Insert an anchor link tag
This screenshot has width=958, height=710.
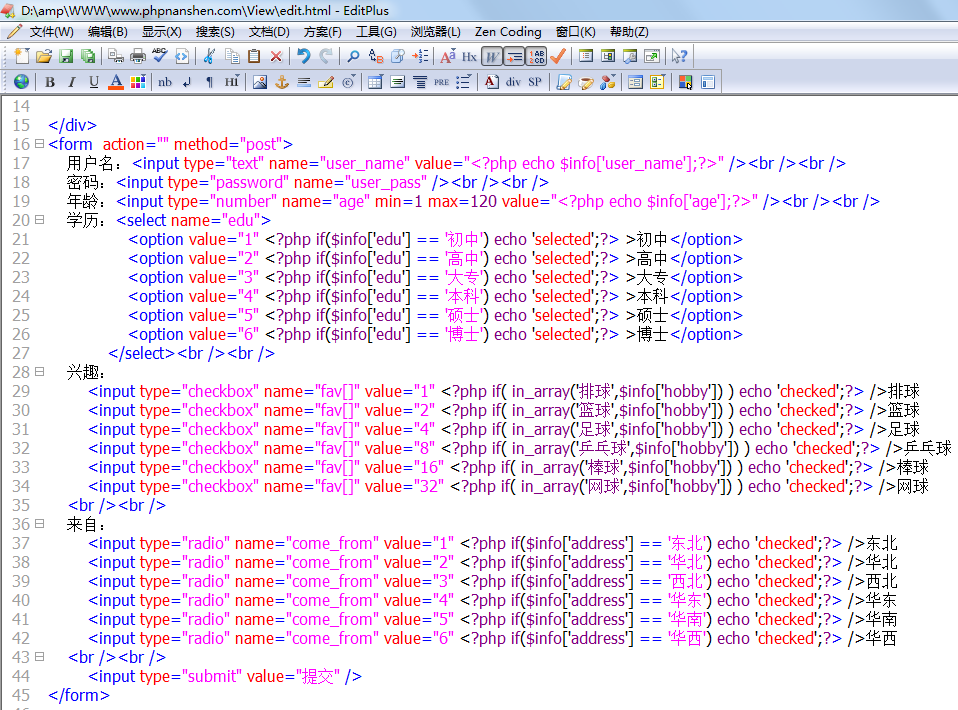282,82
